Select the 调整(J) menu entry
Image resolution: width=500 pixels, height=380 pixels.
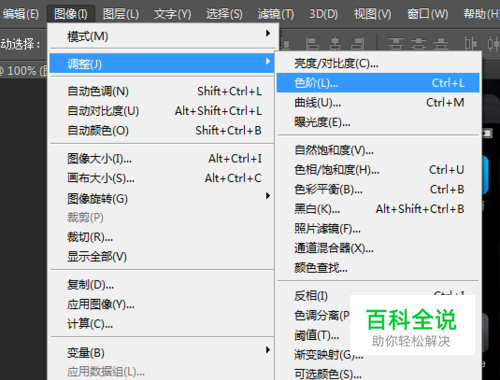pos(162,63)
